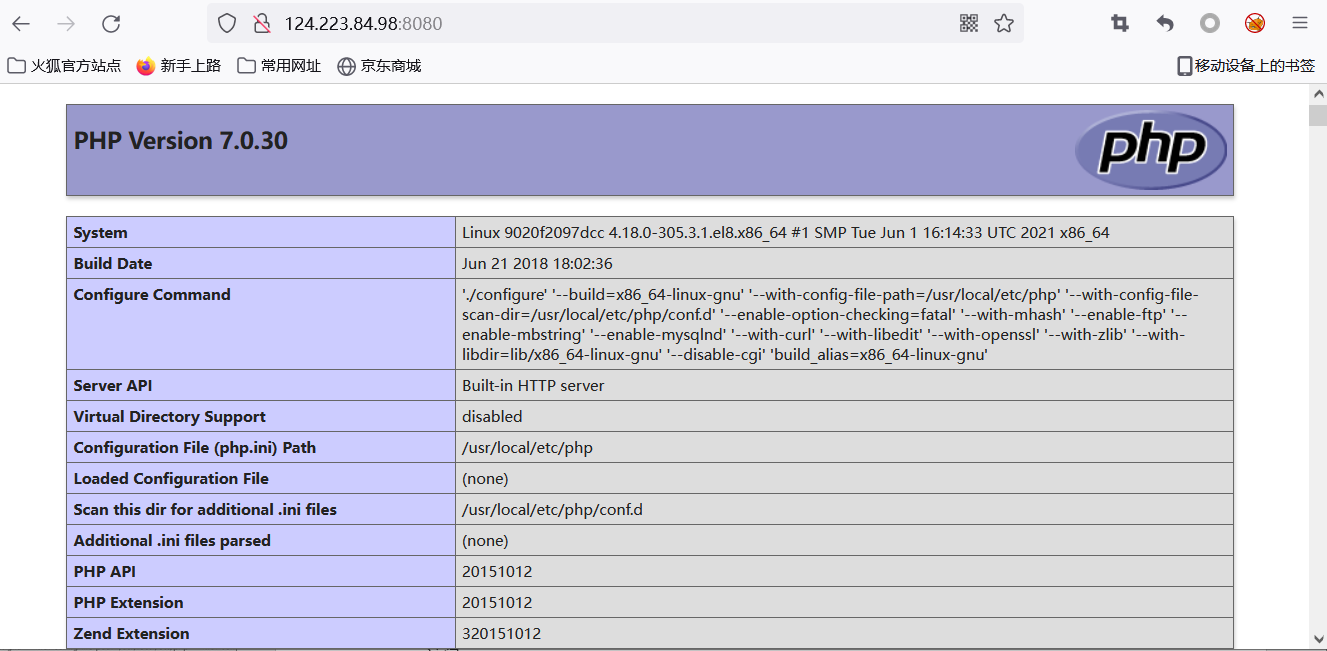Select Additional .ini files parsed label
Image resolution: width=1327 pixels, height=651 pixels.
pyautogui.click(x=172, y=541)
